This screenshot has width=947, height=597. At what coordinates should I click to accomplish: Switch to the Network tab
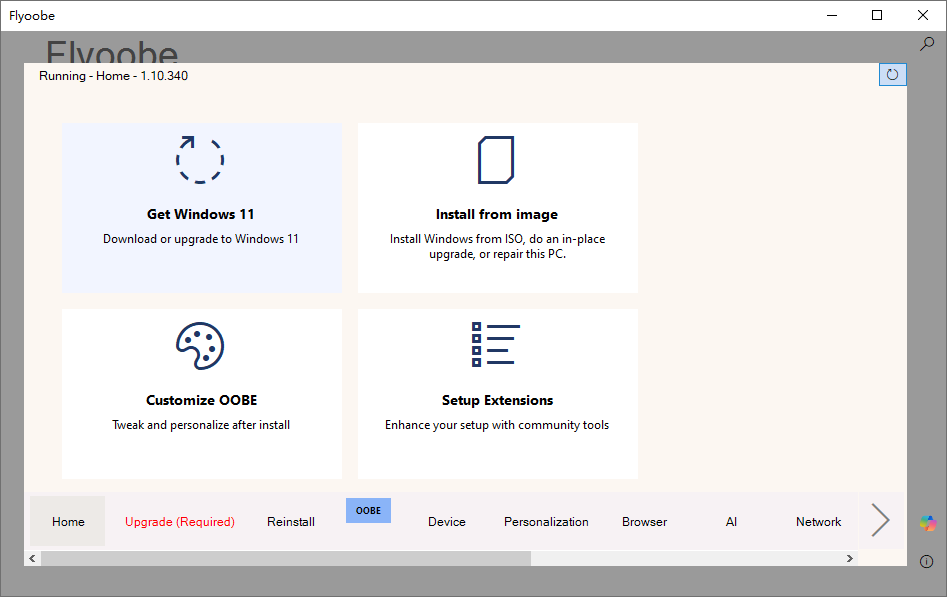[818, 521]
